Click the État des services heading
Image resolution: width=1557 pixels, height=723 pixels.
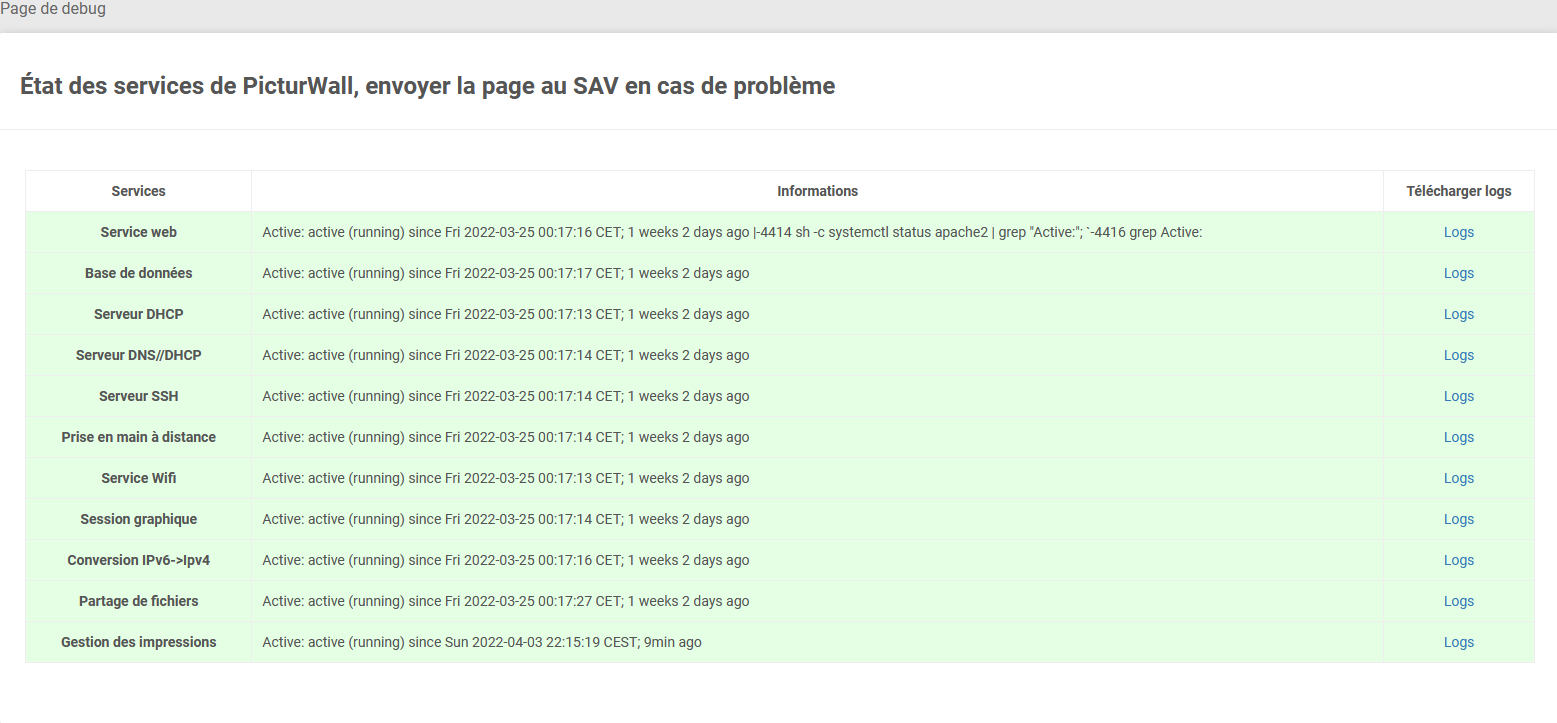[x=427, y=86]
